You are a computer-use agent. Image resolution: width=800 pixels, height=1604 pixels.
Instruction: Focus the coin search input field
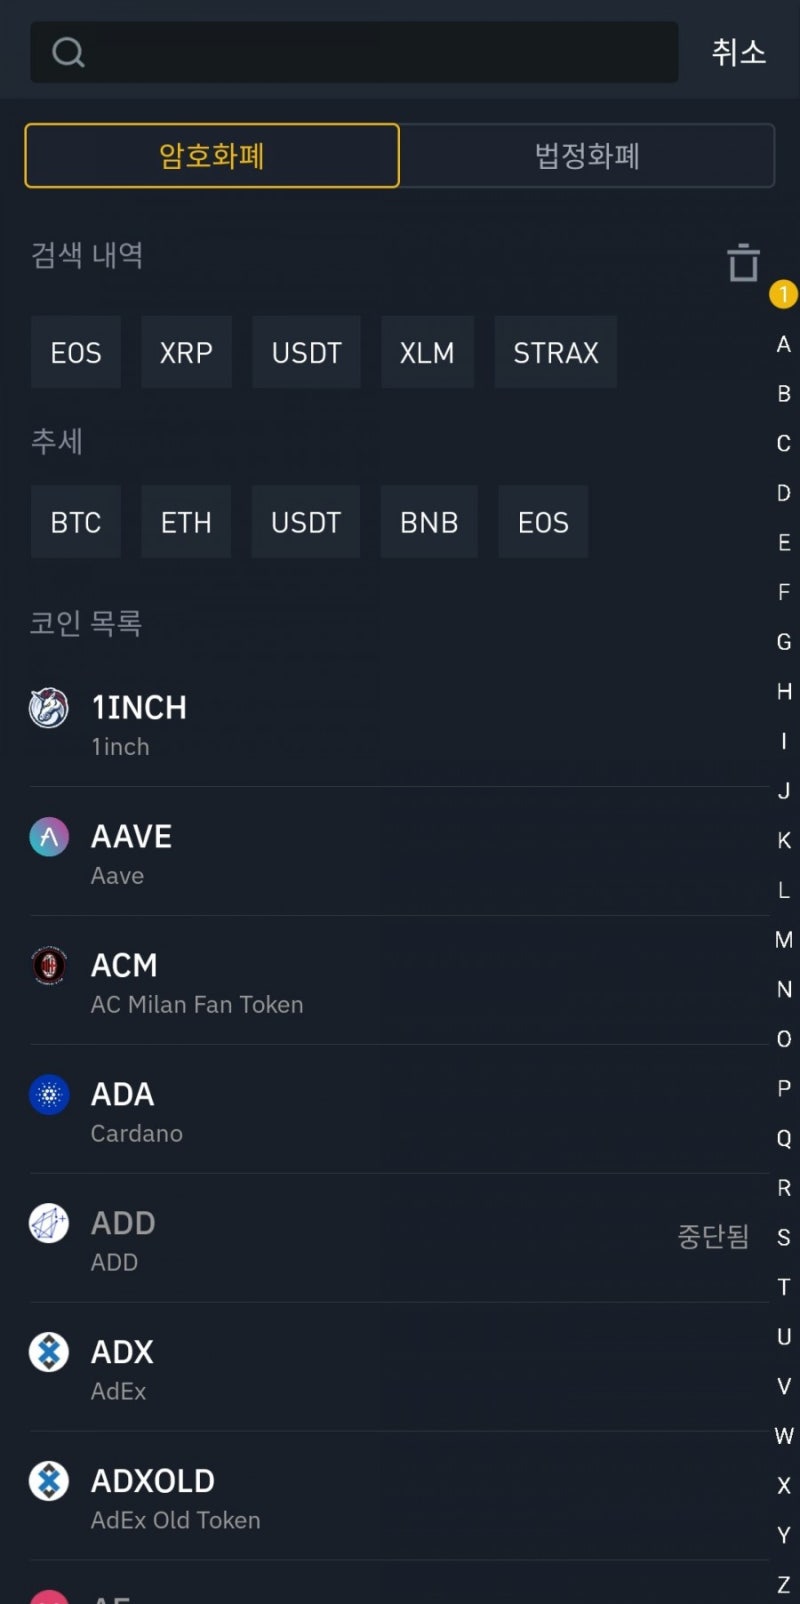380,52
